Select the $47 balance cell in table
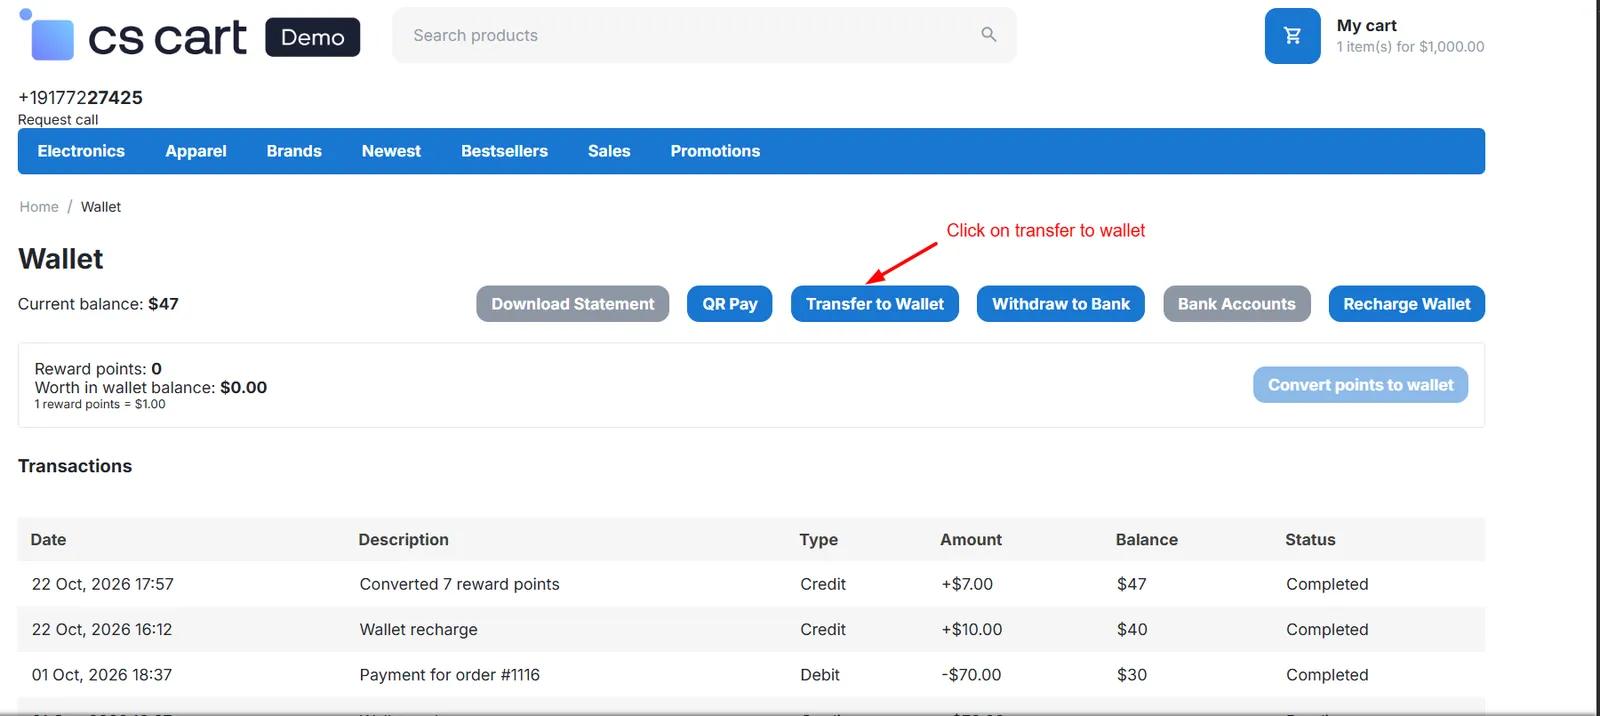 coord(1132,584)
